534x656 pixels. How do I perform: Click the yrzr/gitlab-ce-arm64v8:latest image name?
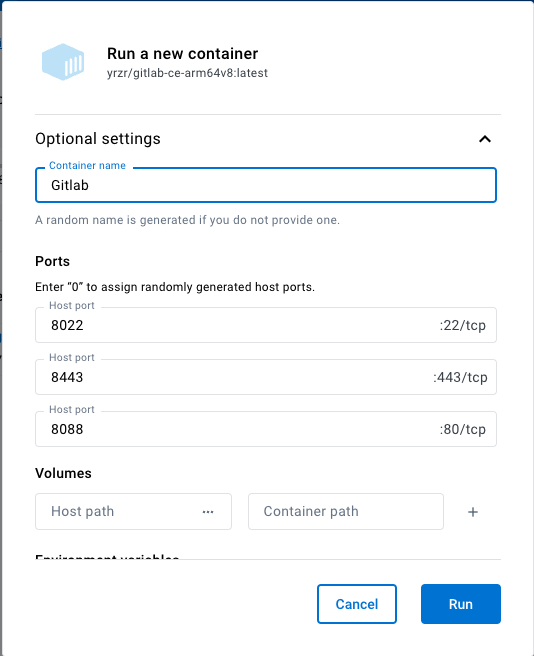(187, 73)
